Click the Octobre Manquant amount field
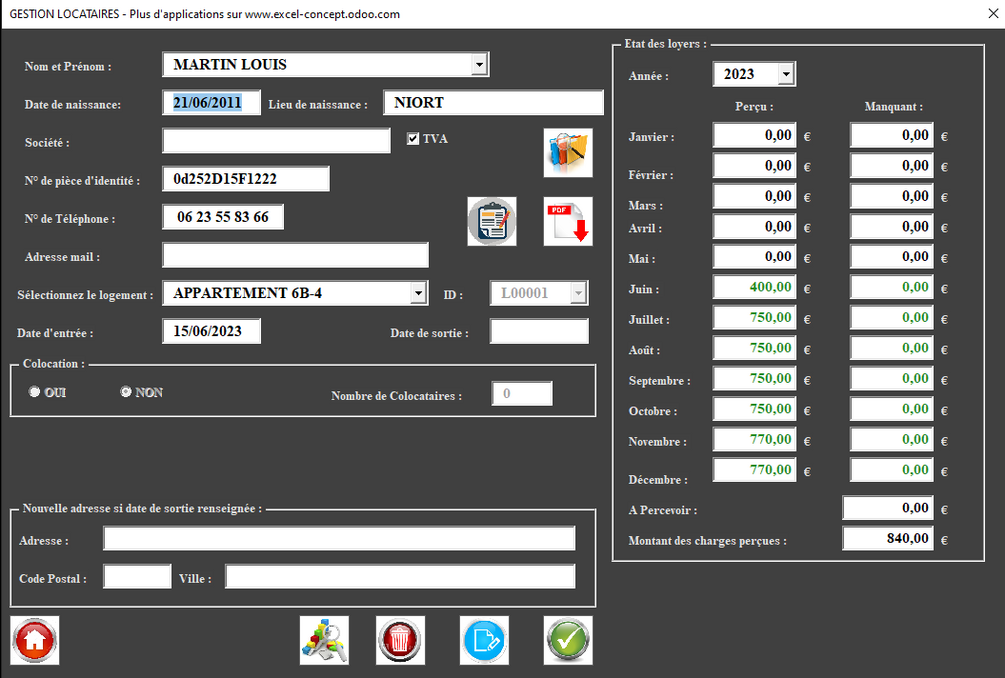Screen dimensions: 1005x678 (x=892, y=409)
